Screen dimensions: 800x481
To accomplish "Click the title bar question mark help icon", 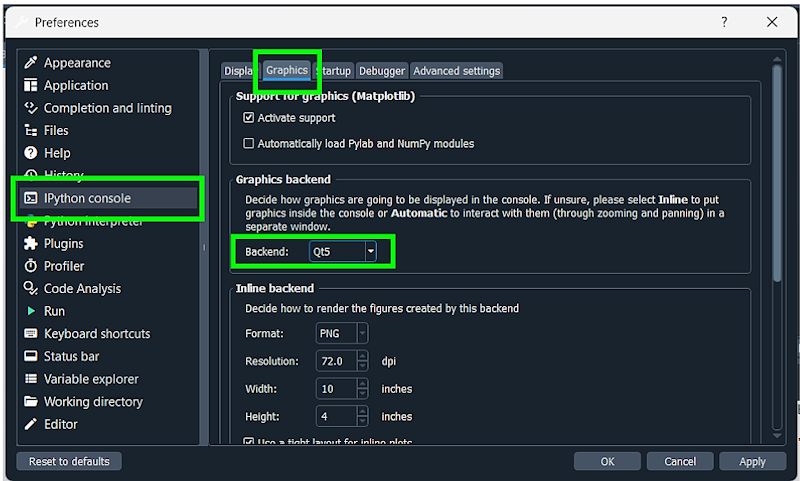I will tap(724, 22).
